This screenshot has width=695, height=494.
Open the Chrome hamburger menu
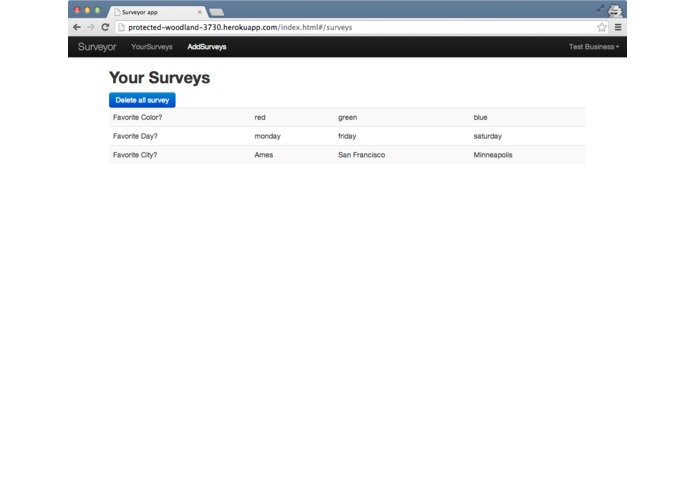618,27
